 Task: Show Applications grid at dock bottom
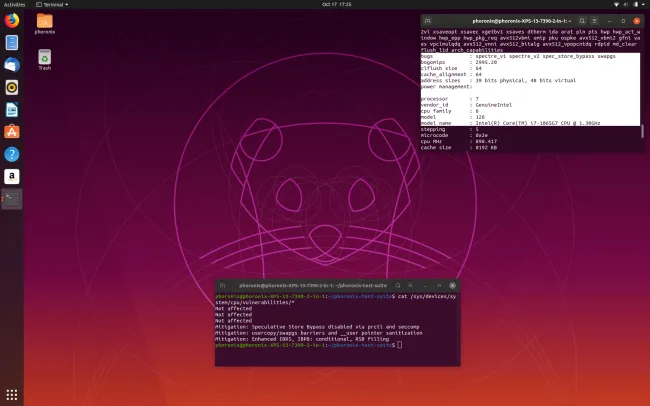12,395
